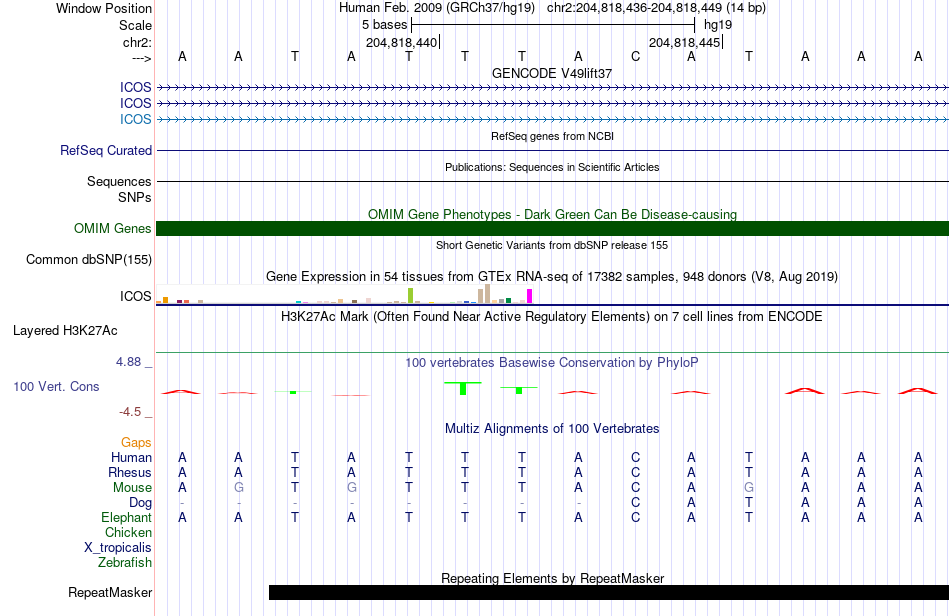Click the ICOS GTEx expression label
Viewport: 950px width, 616px height.
(x=135, y=296)
